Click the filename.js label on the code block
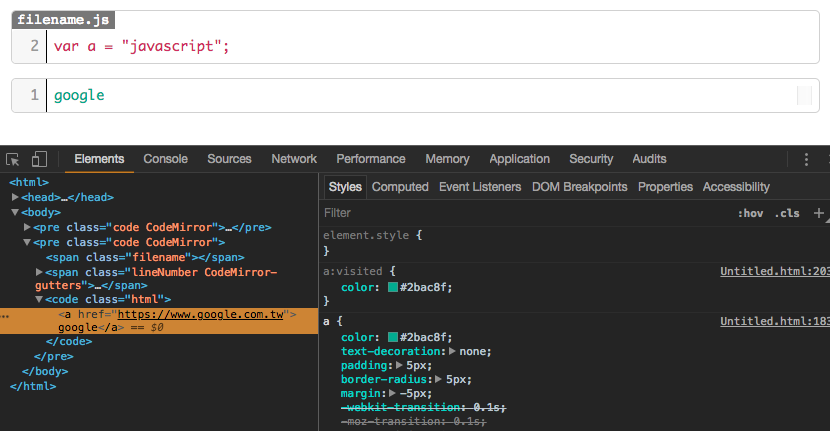 [x=63, y=20]
